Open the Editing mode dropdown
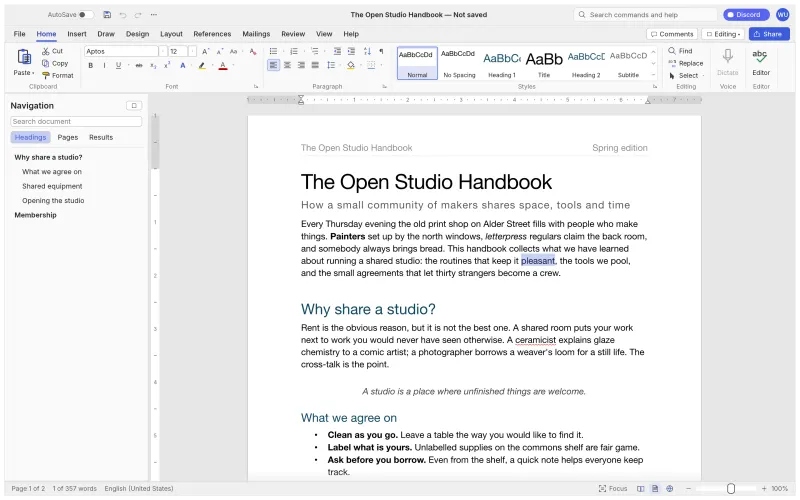Viewport: 800px width, 500px height. click(x=723, y=34)
